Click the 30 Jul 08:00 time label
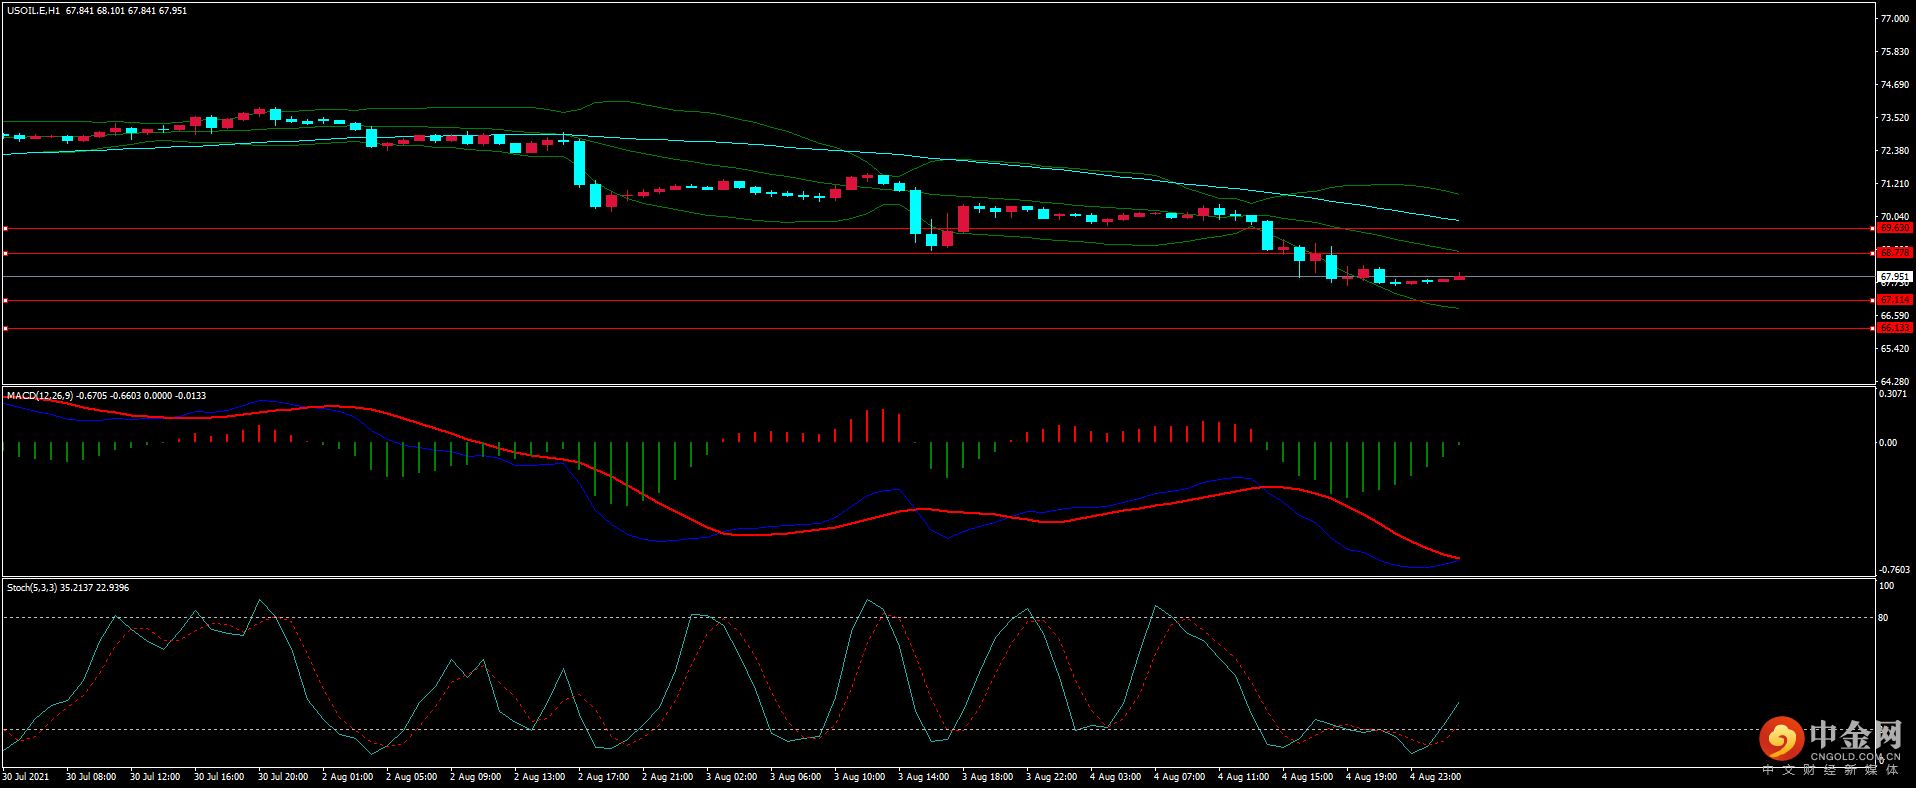 pos(91,777)
